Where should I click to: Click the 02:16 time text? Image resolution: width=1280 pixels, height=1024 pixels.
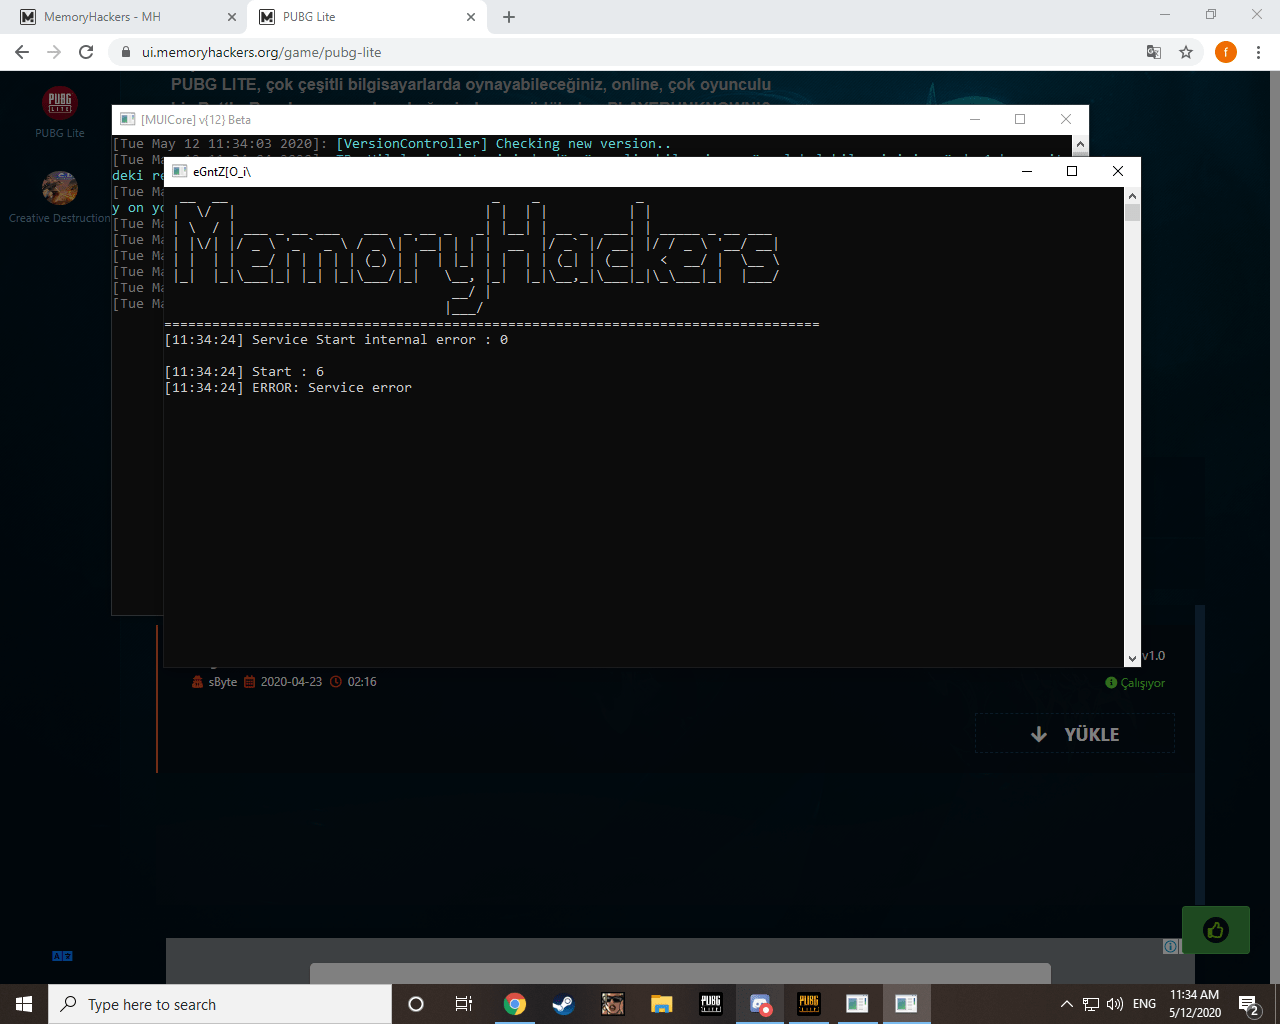[x=362, y=682]
